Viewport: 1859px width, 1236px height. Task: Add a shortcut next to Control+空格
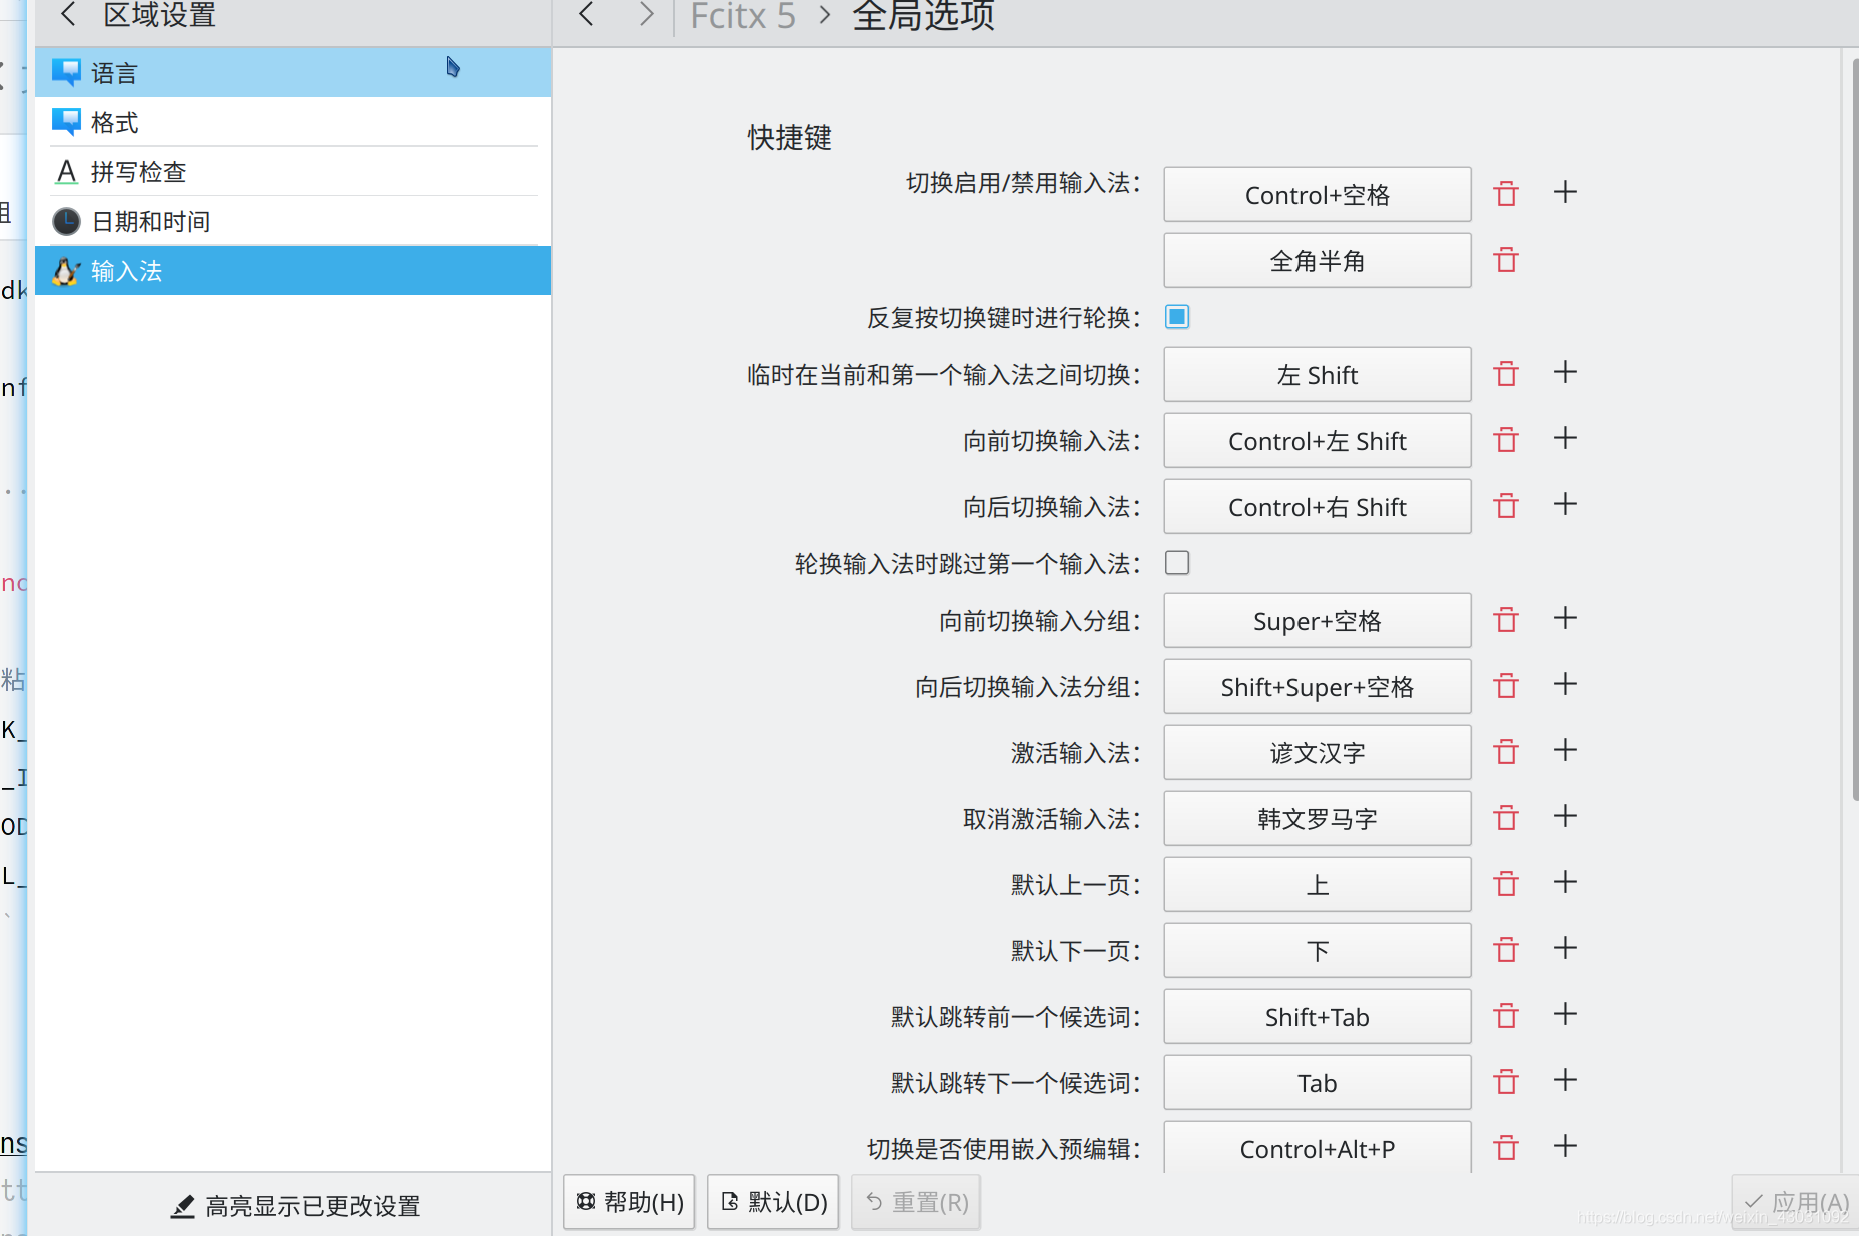point(1565,192)
